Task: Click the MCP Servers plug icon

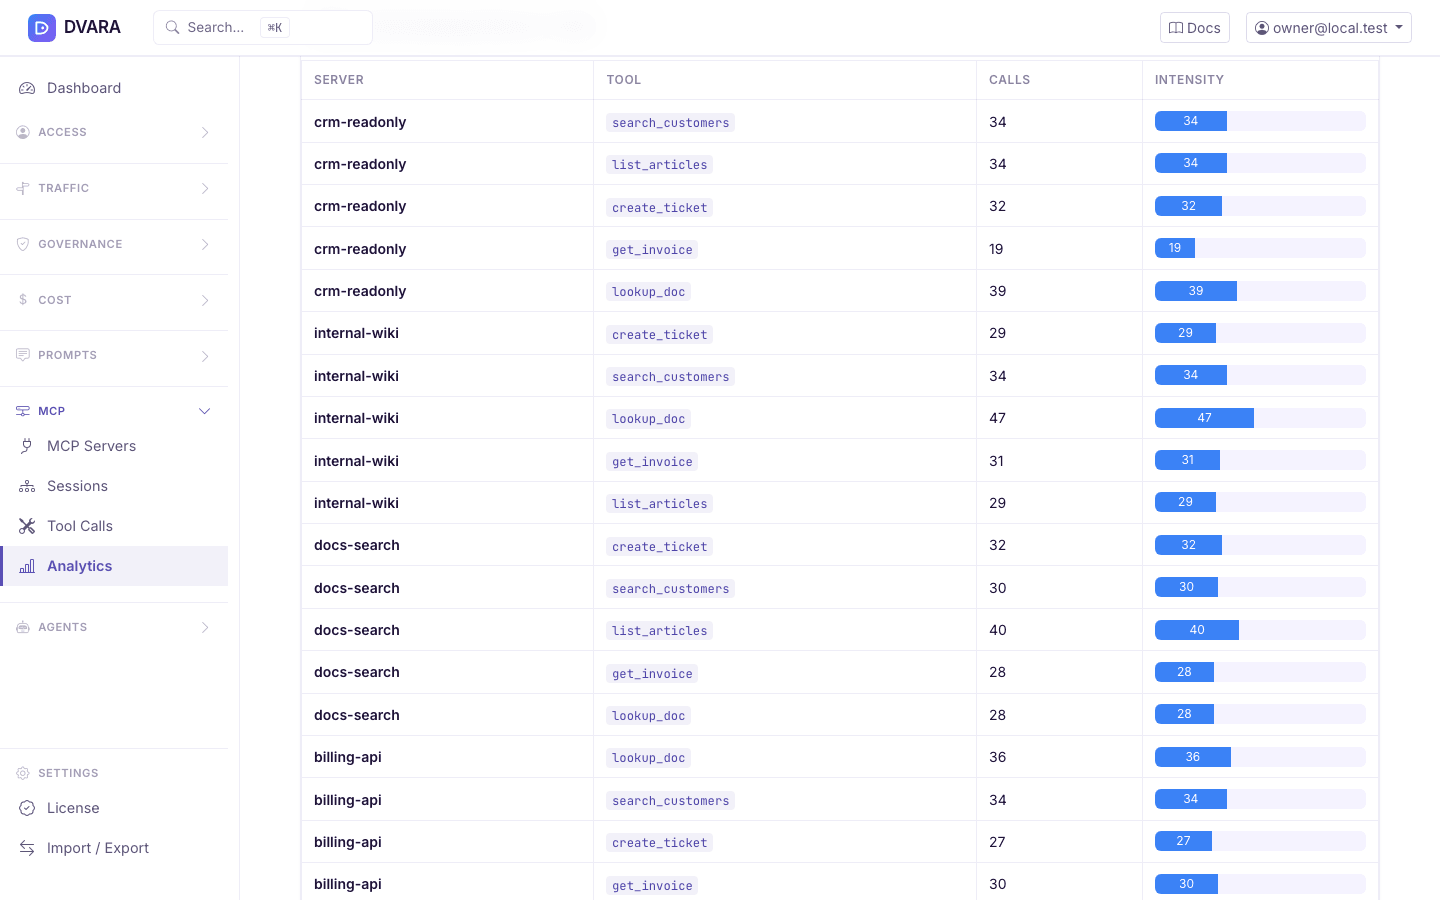Action: [x=27, y=446]
